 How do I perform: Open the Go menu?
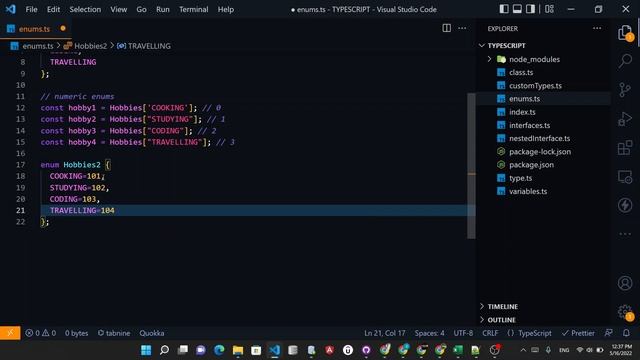pyautogui.click(x=141, y=9)
